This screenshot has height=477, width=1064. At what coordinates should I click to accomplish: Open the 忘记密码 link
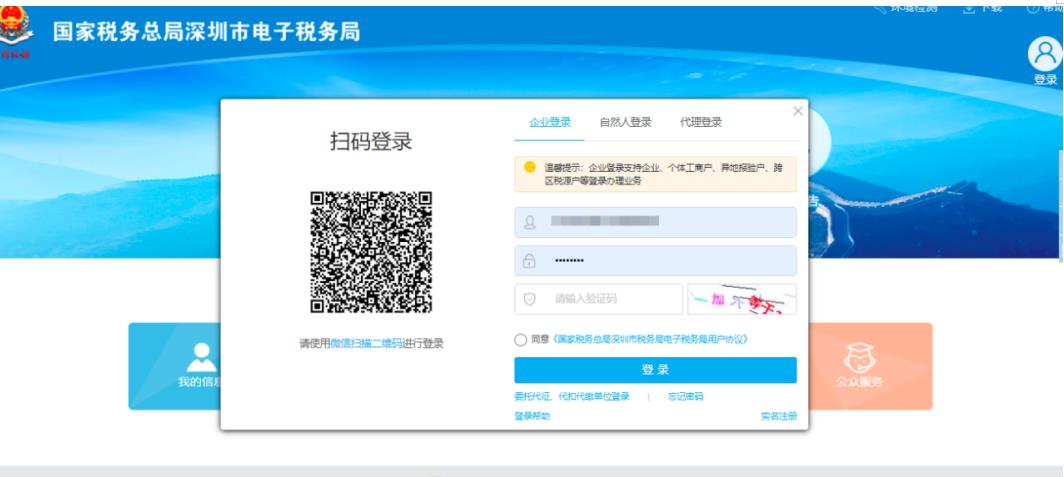pos(685,397)
